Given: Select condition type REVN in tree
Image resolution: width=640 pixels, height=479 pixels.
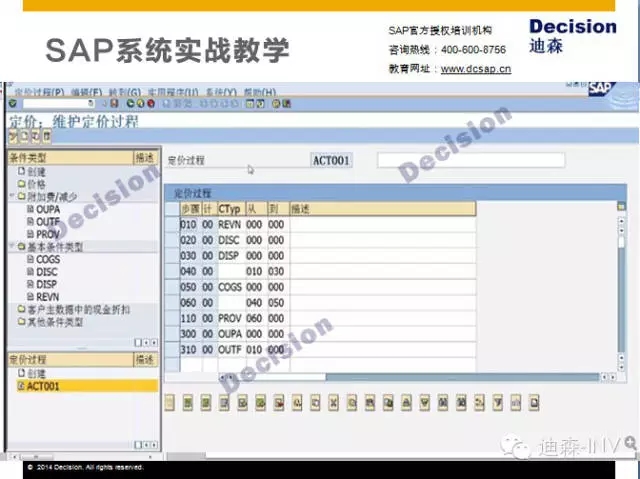Looking at the screenshot, I should (x=43, y=297).
